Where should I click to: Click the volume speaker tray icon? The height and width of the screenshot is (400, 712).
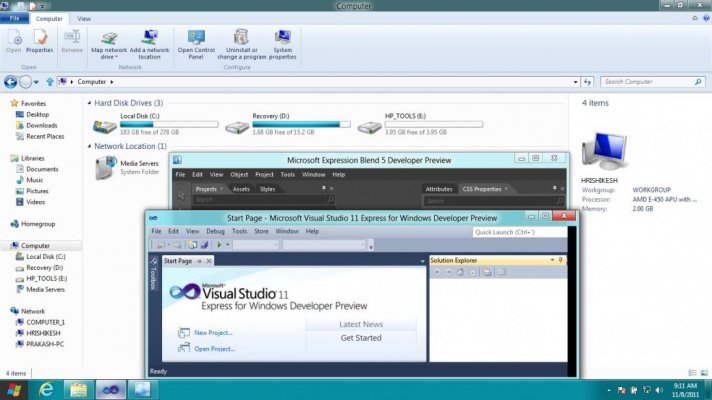(659, 390)
